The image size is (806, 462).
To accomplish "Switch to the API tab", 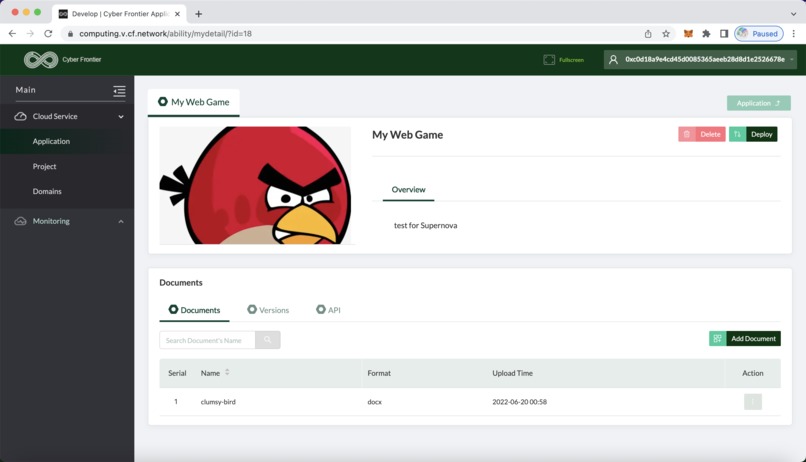I will 328,310.
